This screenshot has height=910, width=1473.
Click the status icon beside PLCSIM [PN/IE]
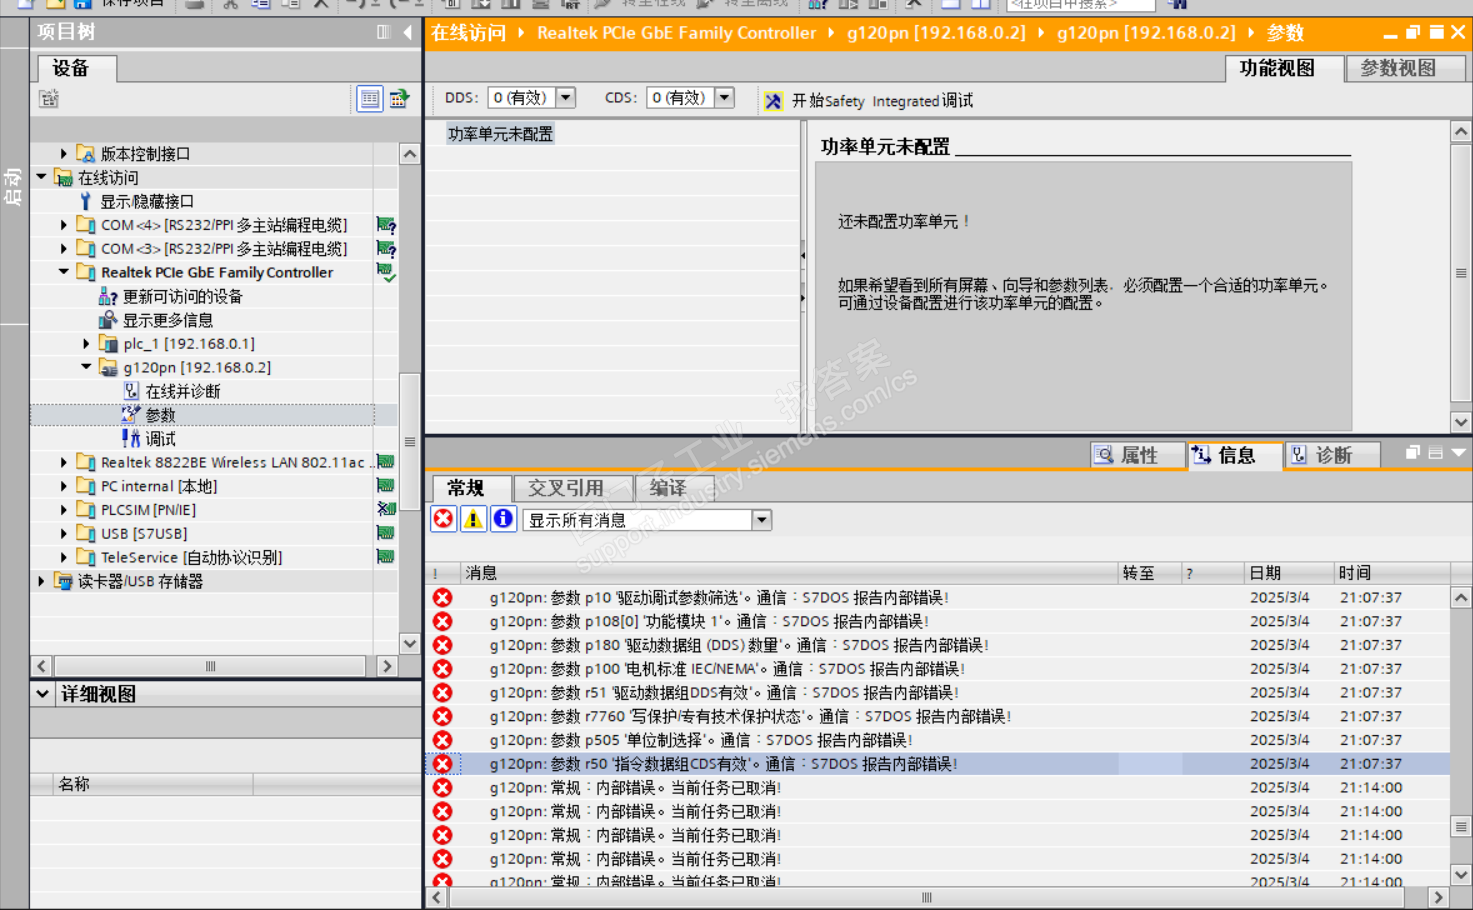pos(386,510)
